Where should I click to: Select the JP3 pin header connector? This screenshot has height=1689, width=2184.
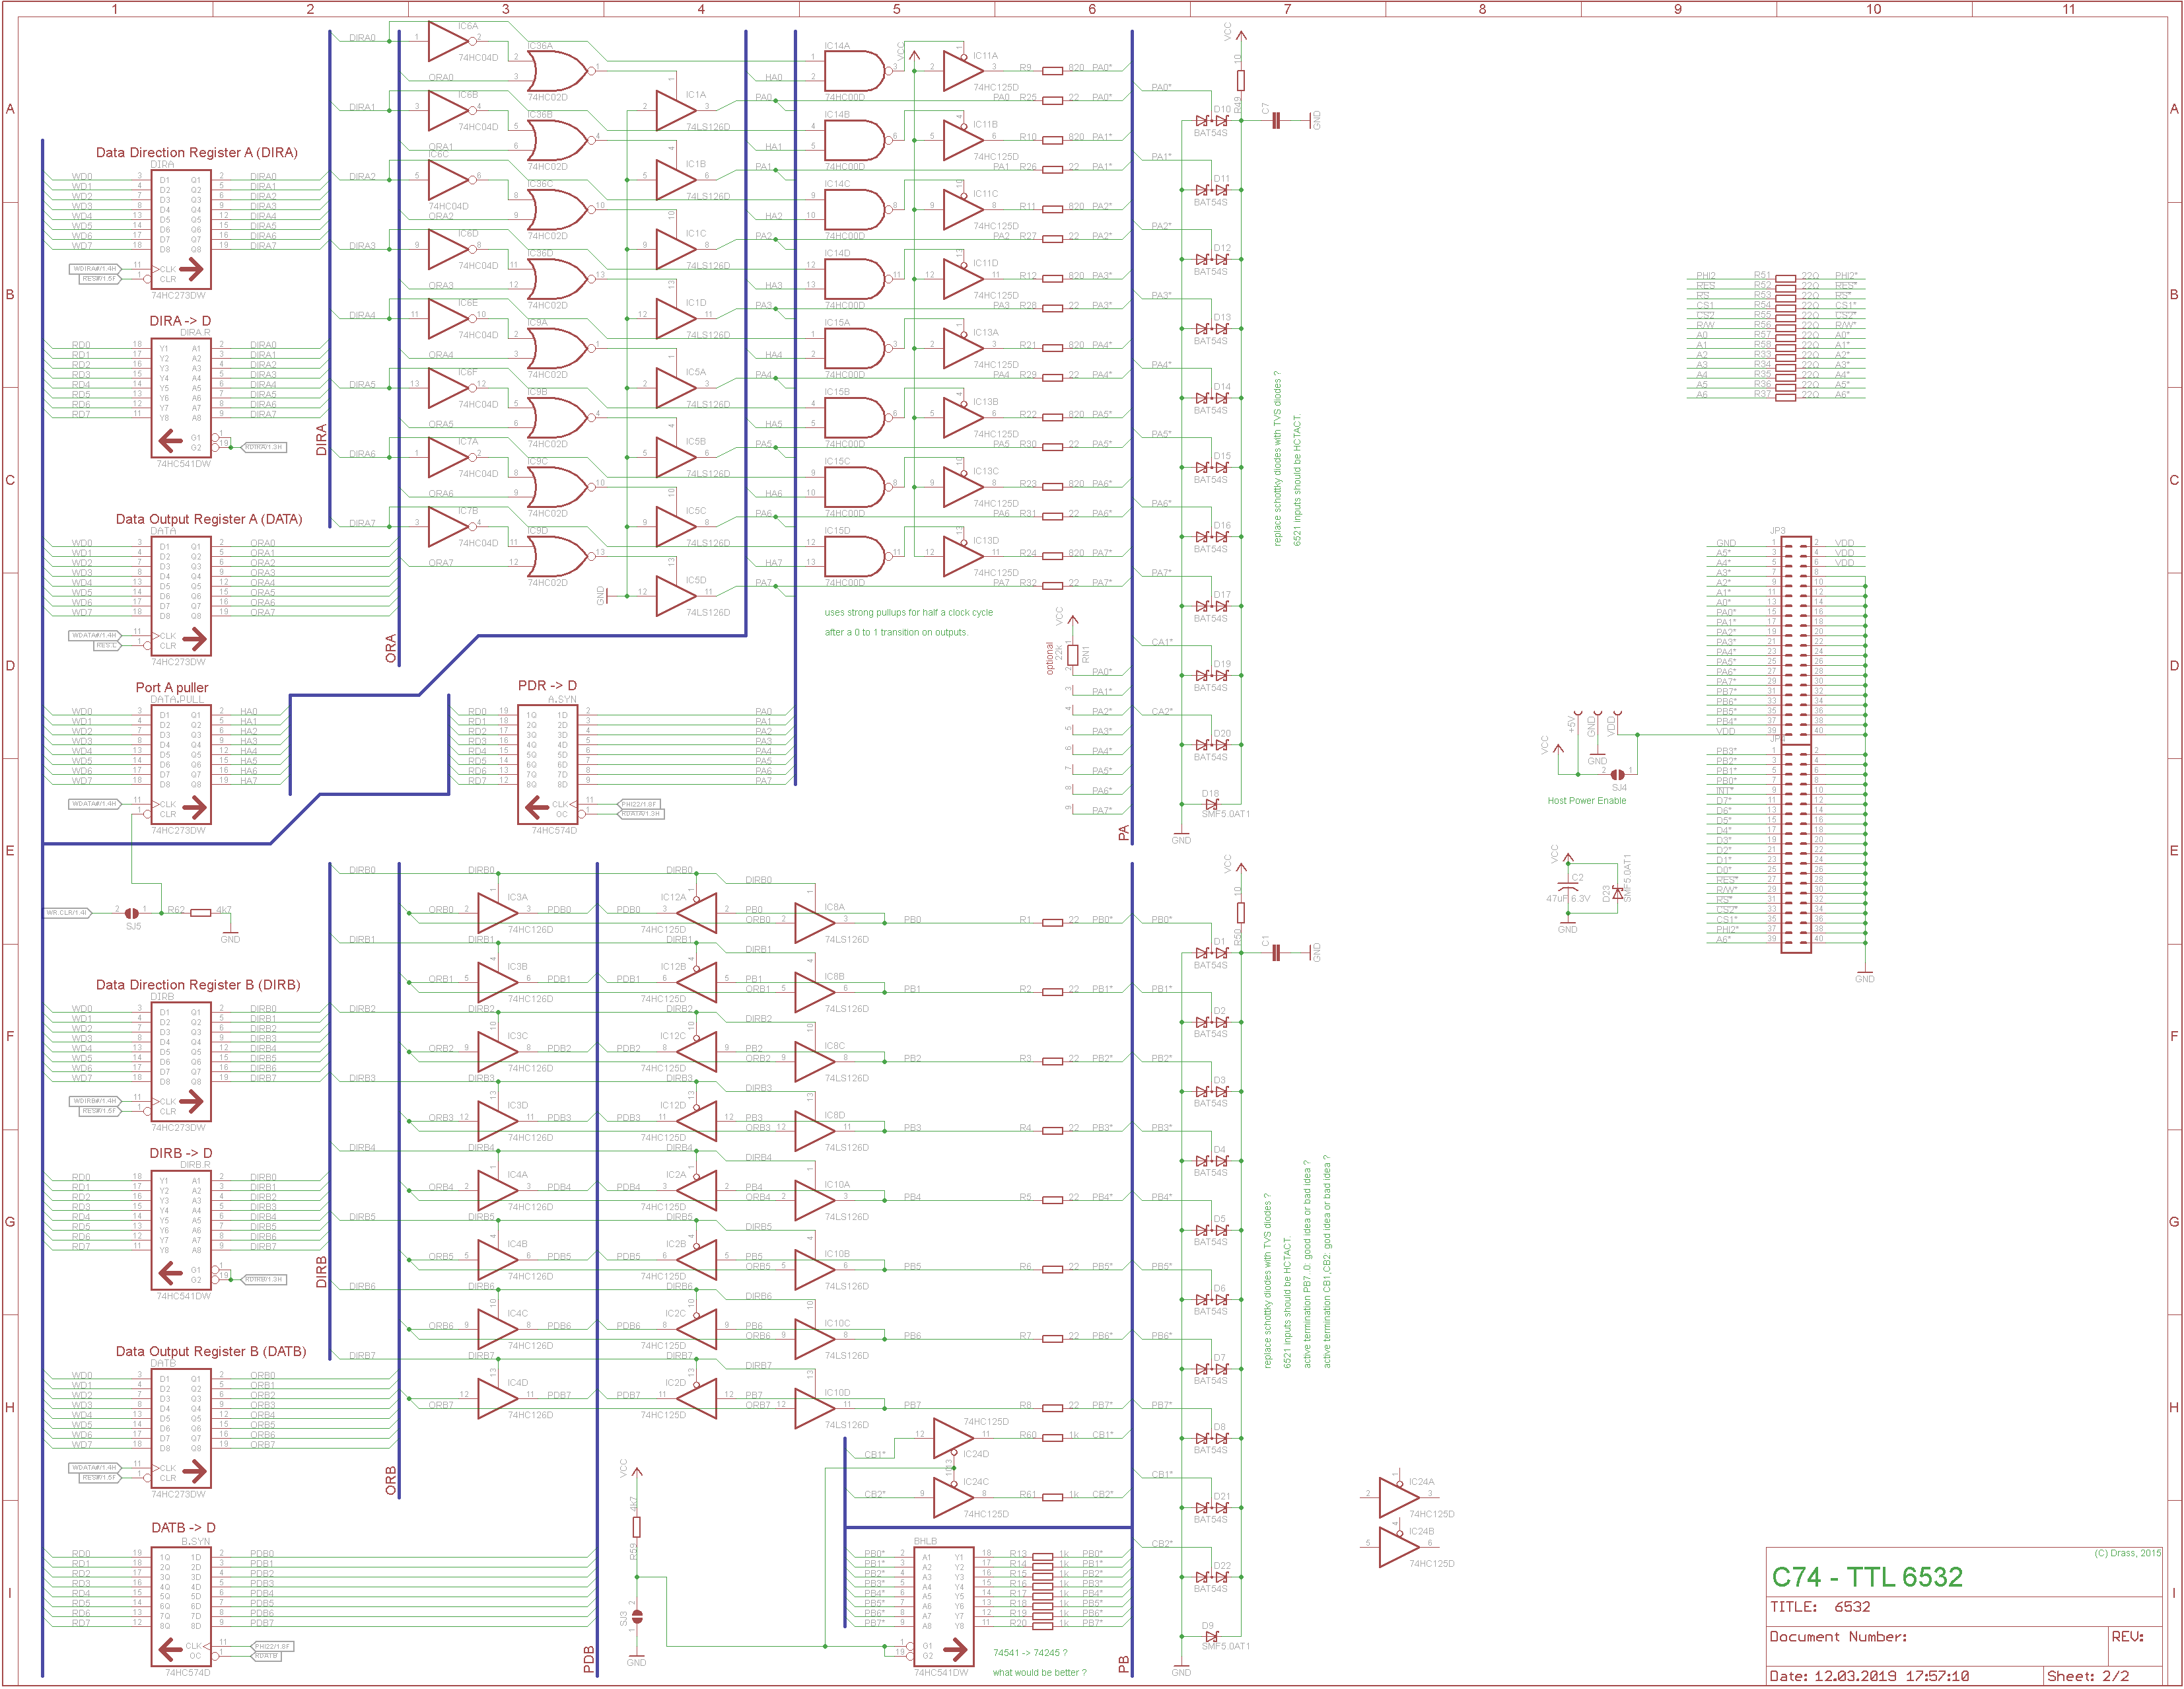1796,640
